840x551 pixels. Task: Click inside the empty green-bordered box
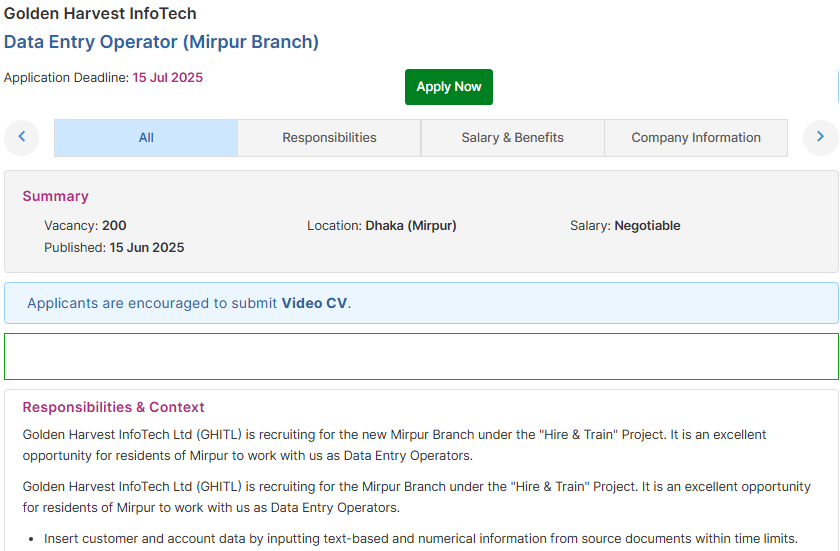(x=421, y=357)
